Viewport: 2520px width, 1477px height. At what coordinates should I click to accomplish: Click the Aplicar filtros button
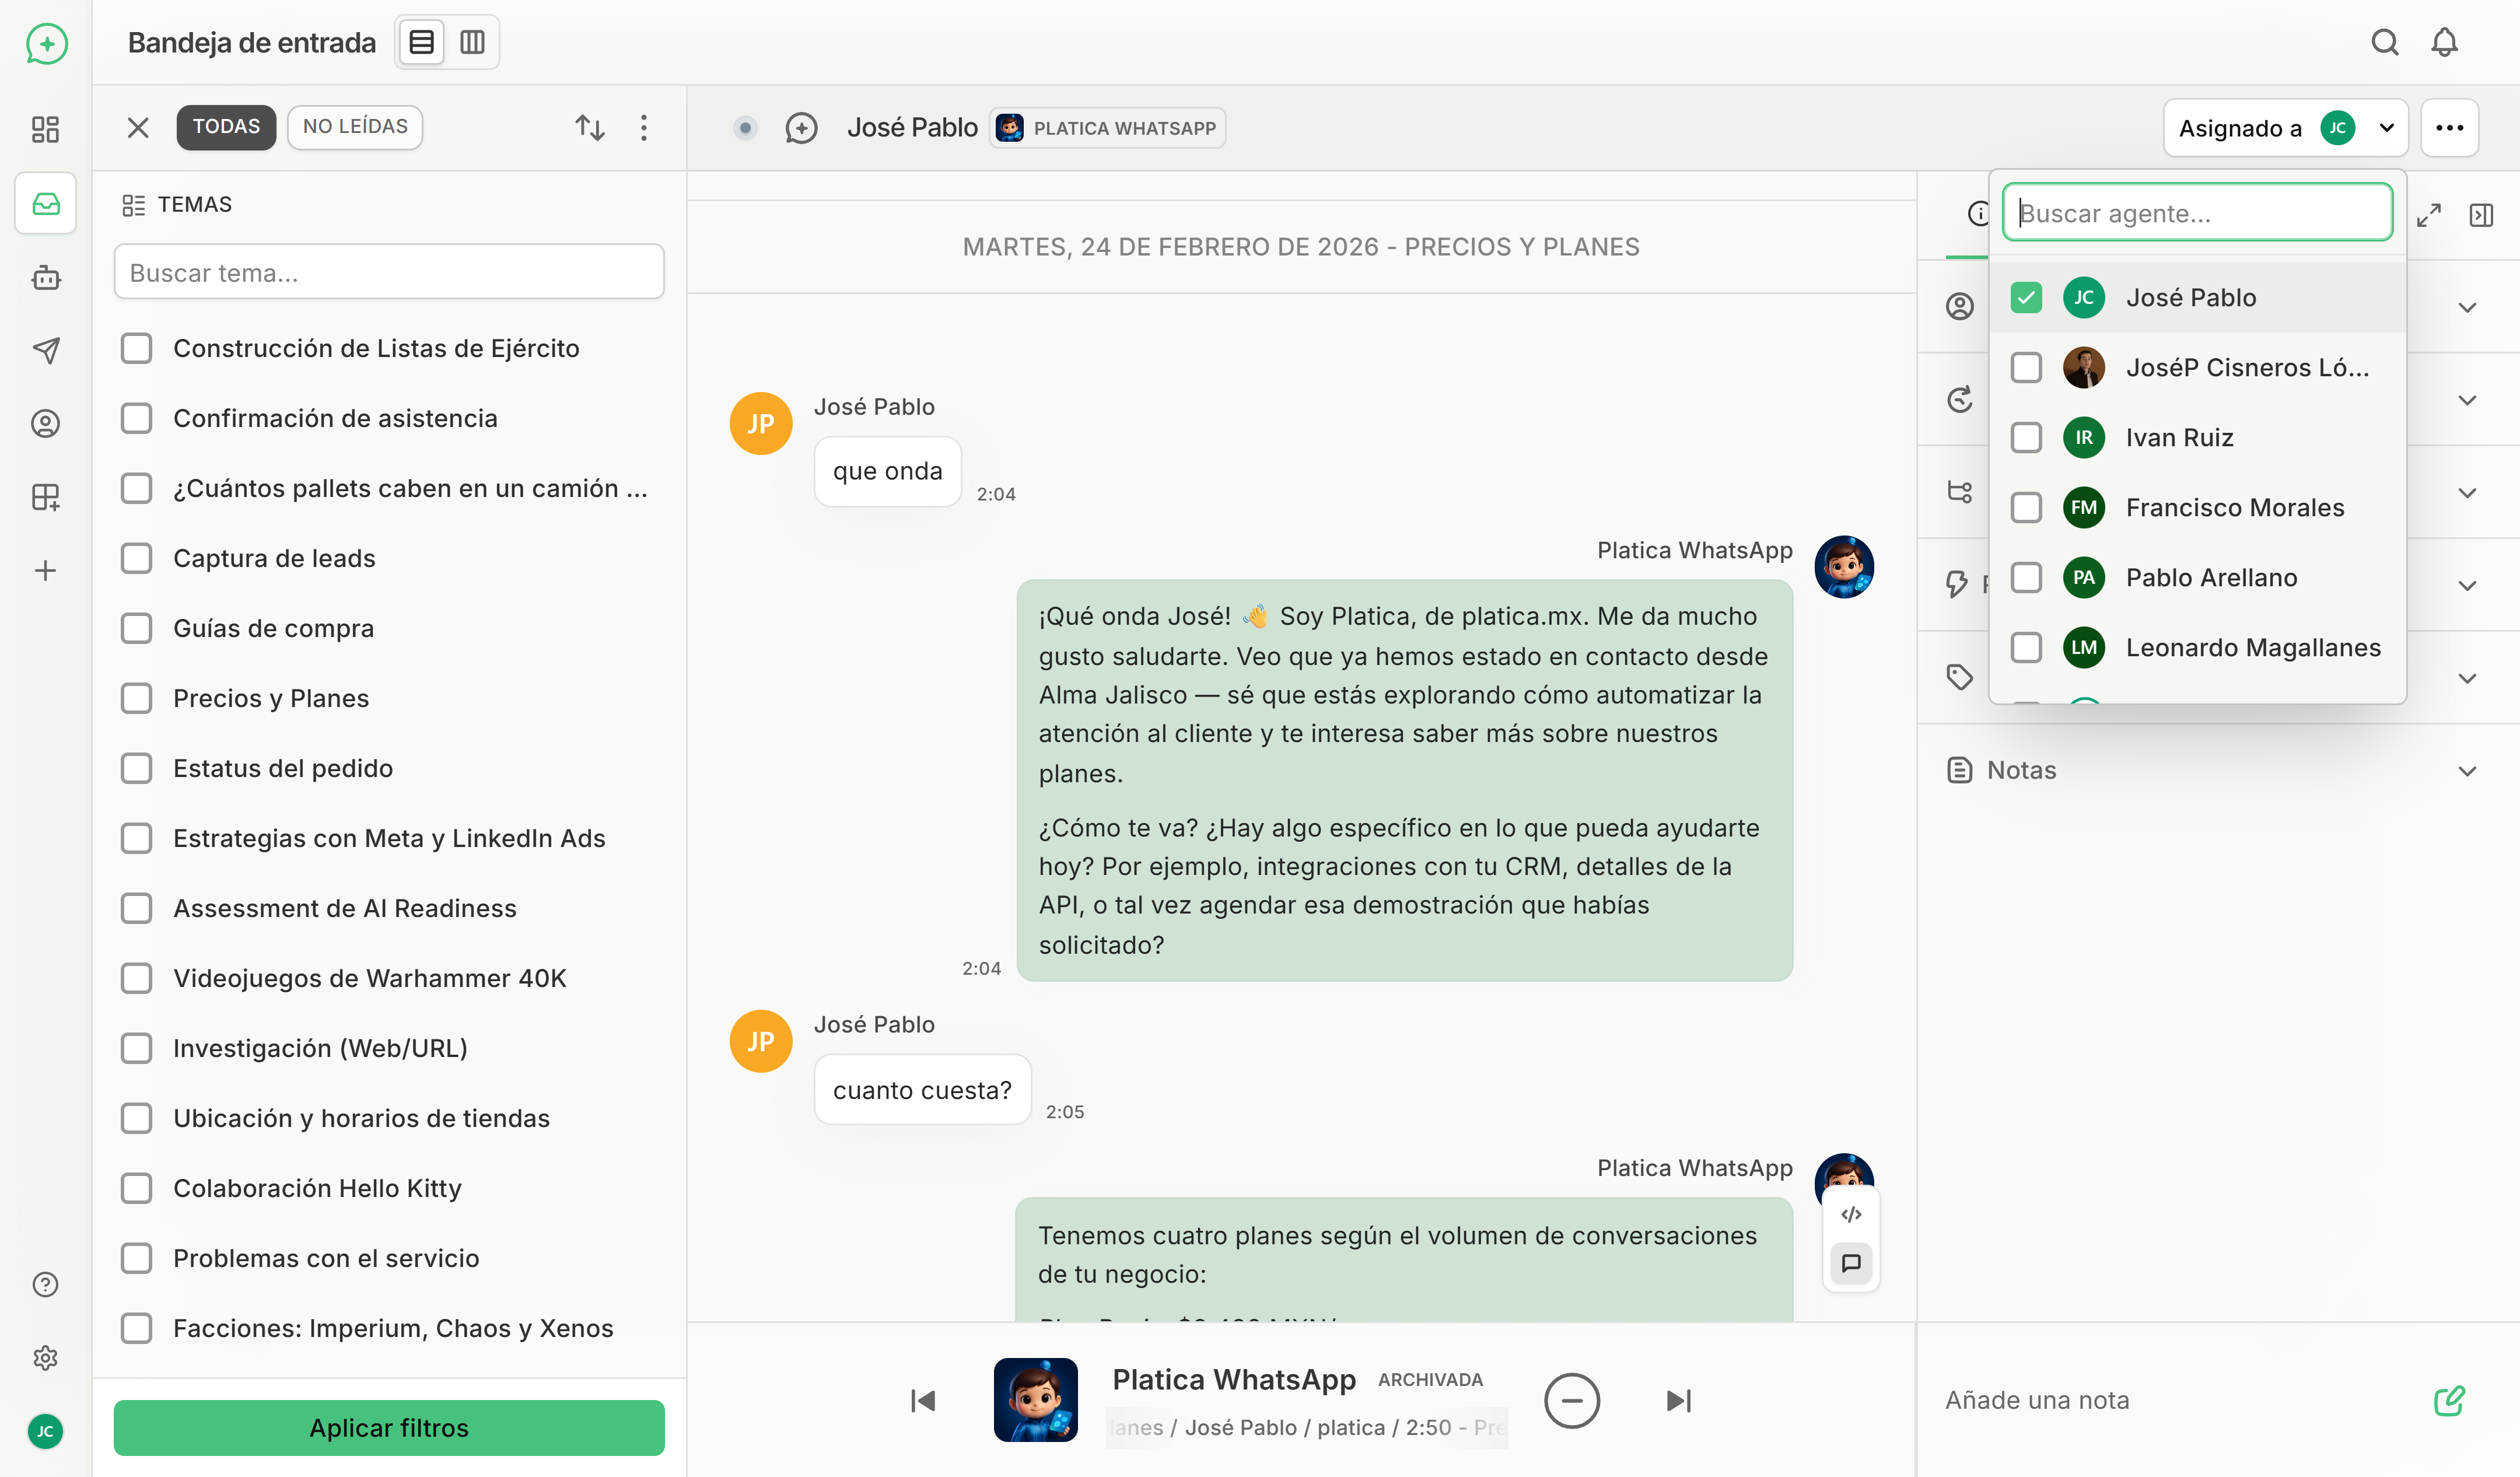[388, 1428]
